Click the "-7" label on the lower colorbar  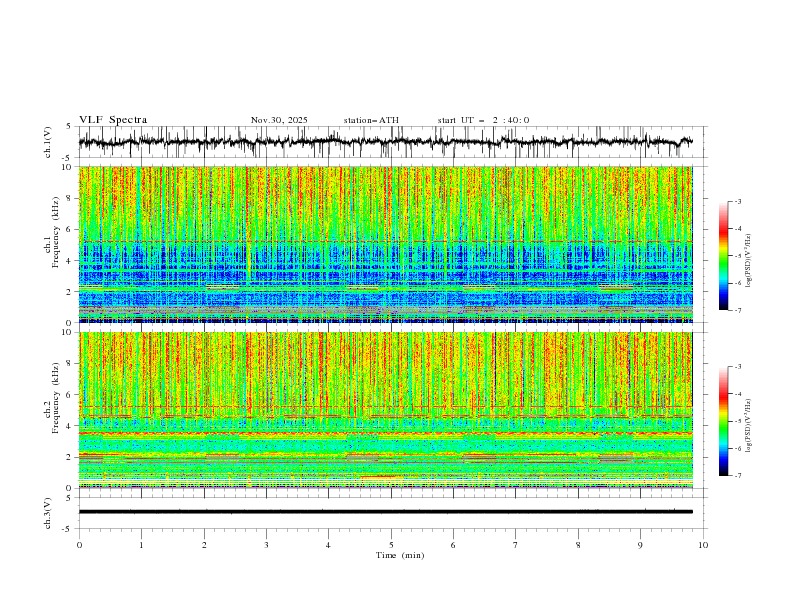point(737,475)
